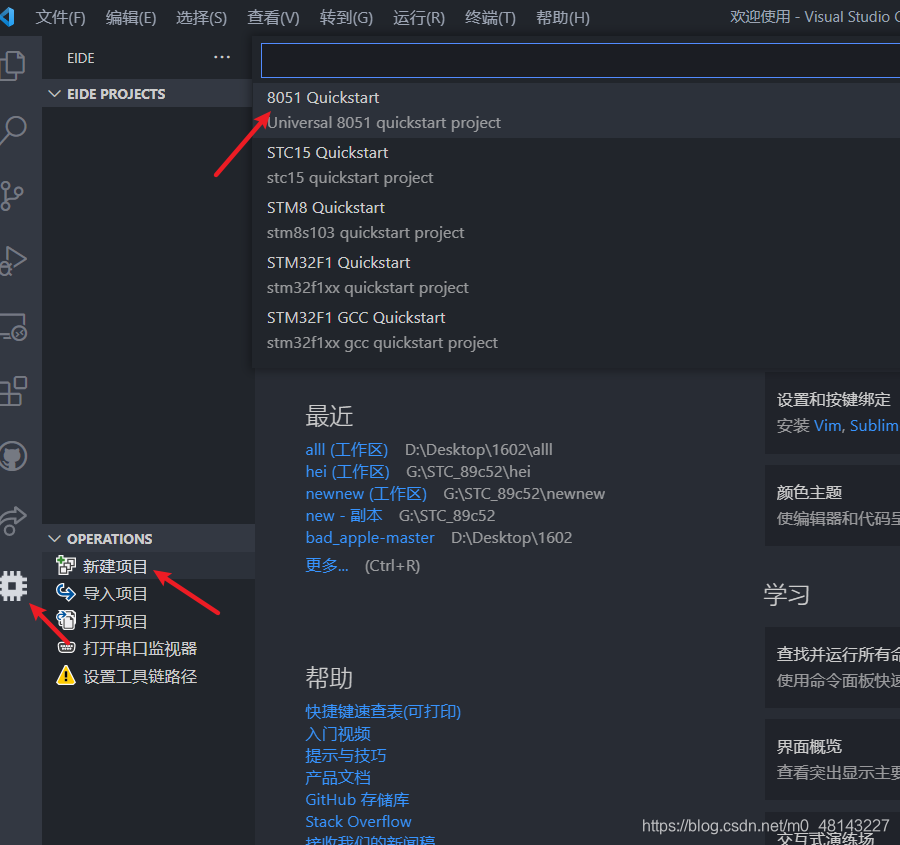Viewport: 900px width, 845px height.
Task: Click the import project icon
Action: pyautogui.click(x=65, y=592)
